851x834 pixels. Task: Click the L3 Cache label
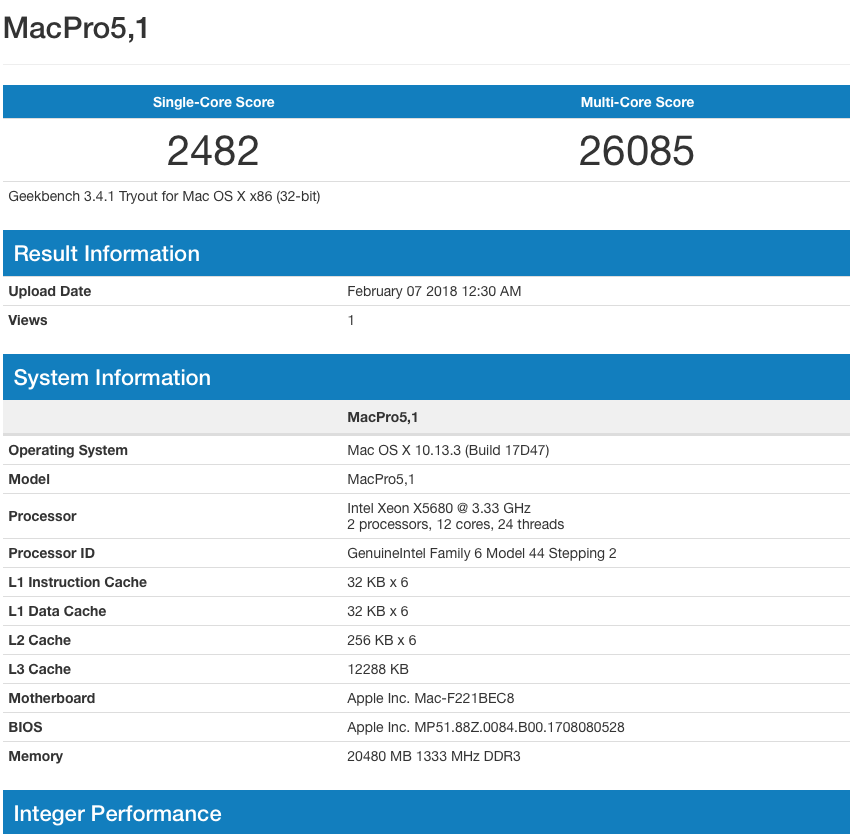coord(40,669)
